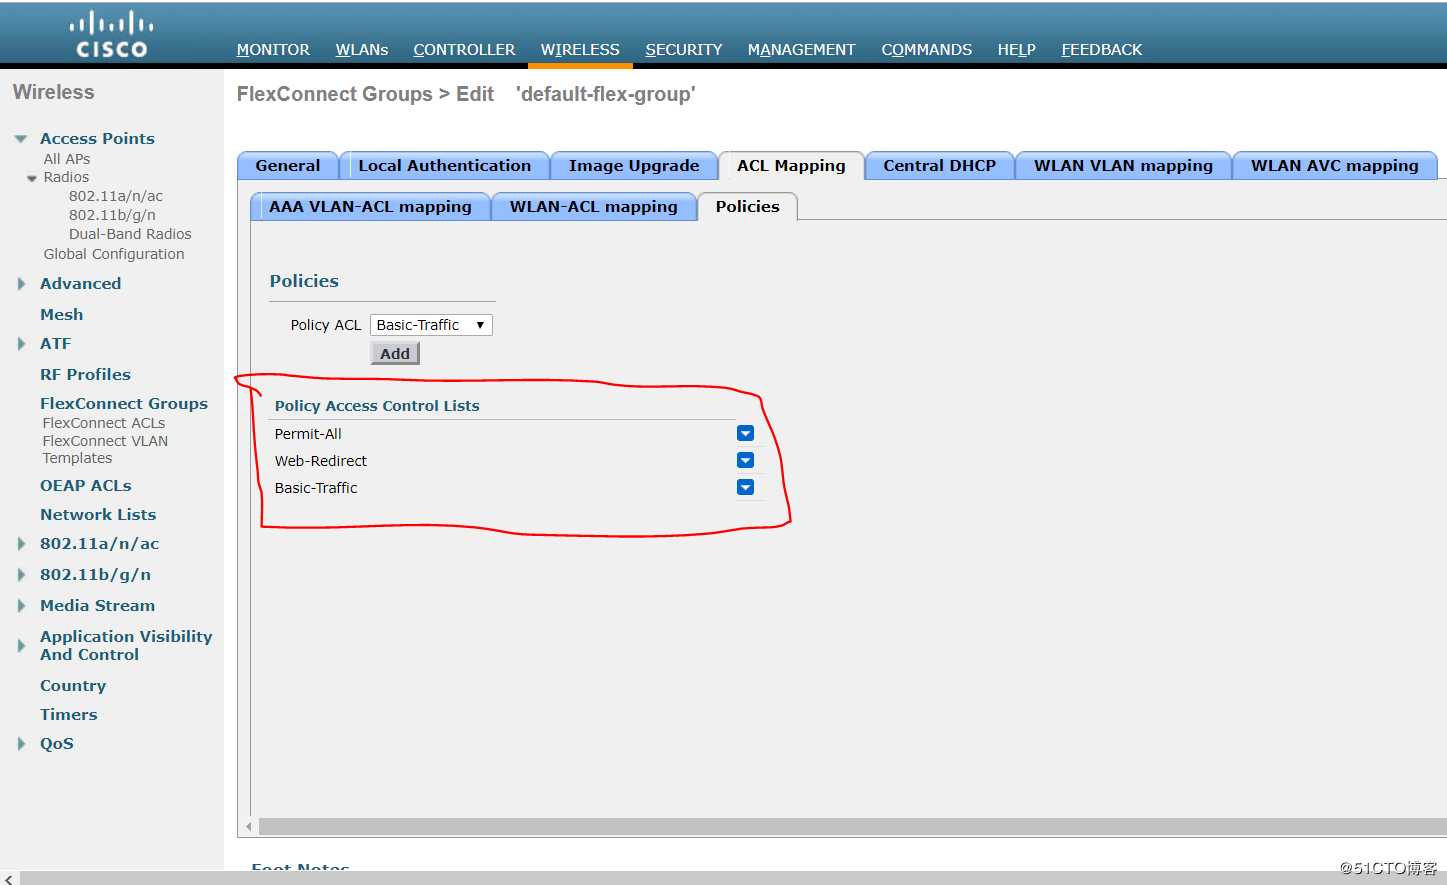Click the page bottom scrollbar left arrow
This screenshot has width=1447, height=885.
coord(9,878)
